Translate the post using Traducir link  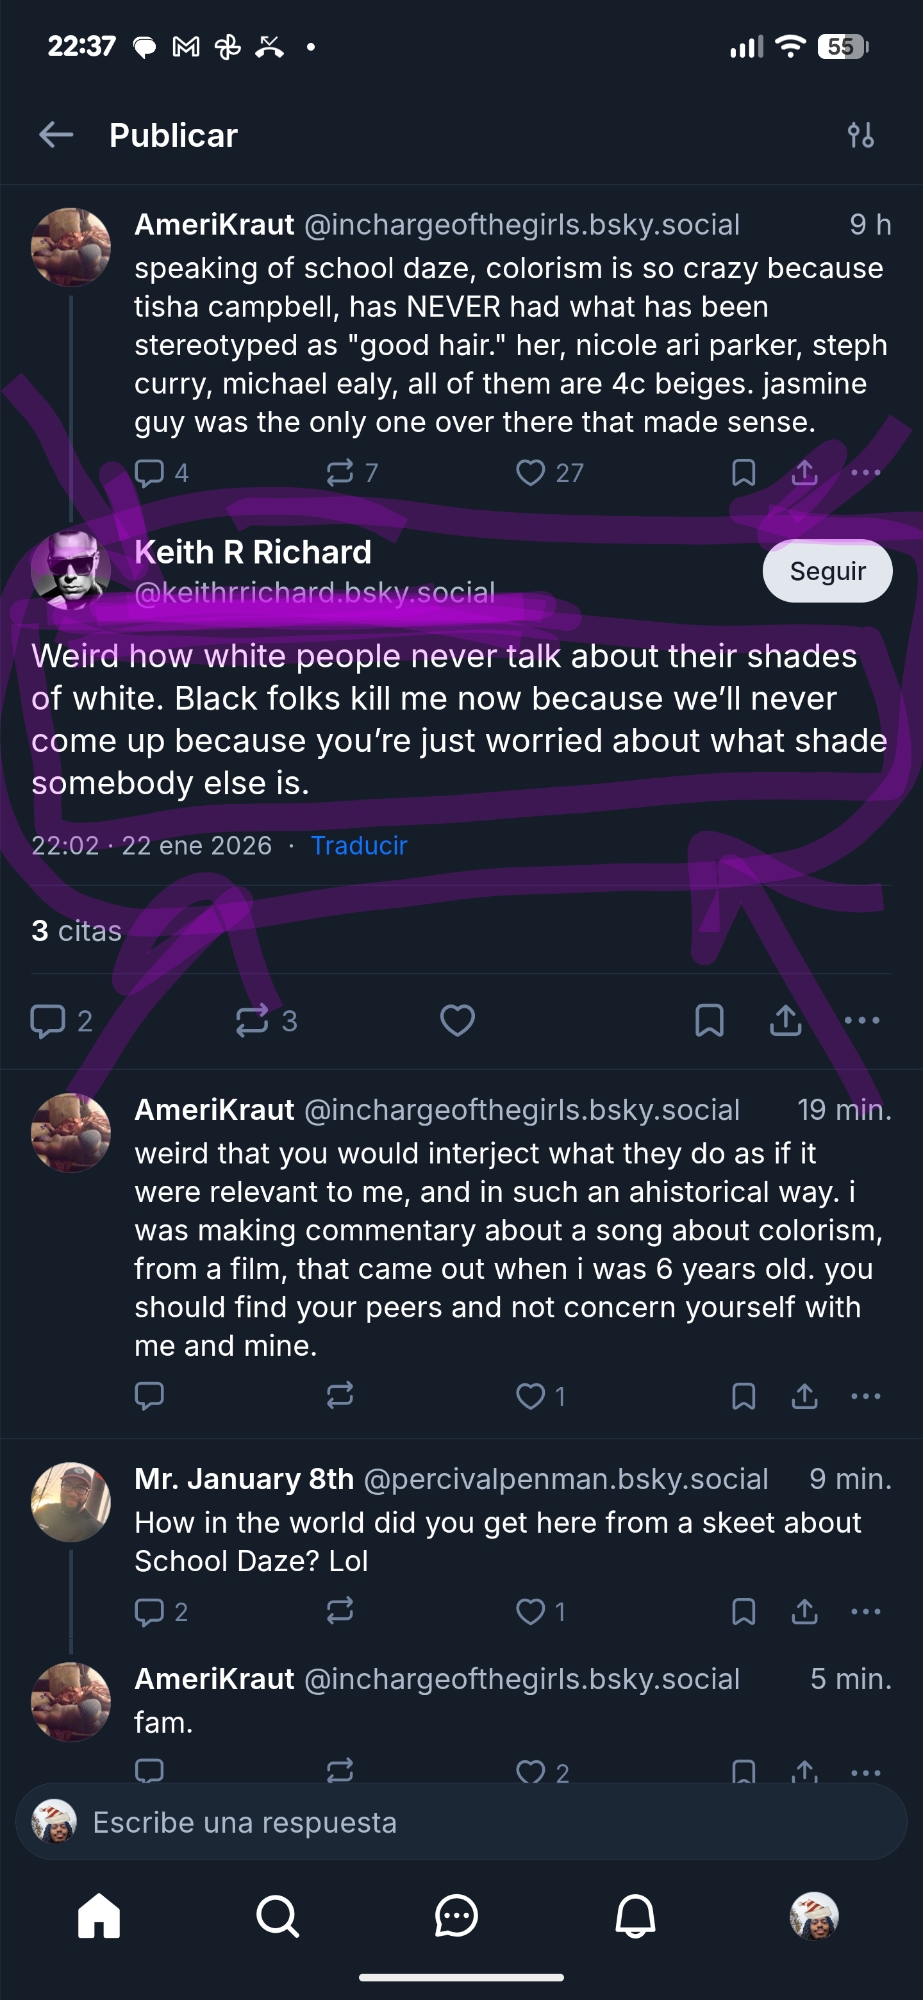click(x=359, y=846)
